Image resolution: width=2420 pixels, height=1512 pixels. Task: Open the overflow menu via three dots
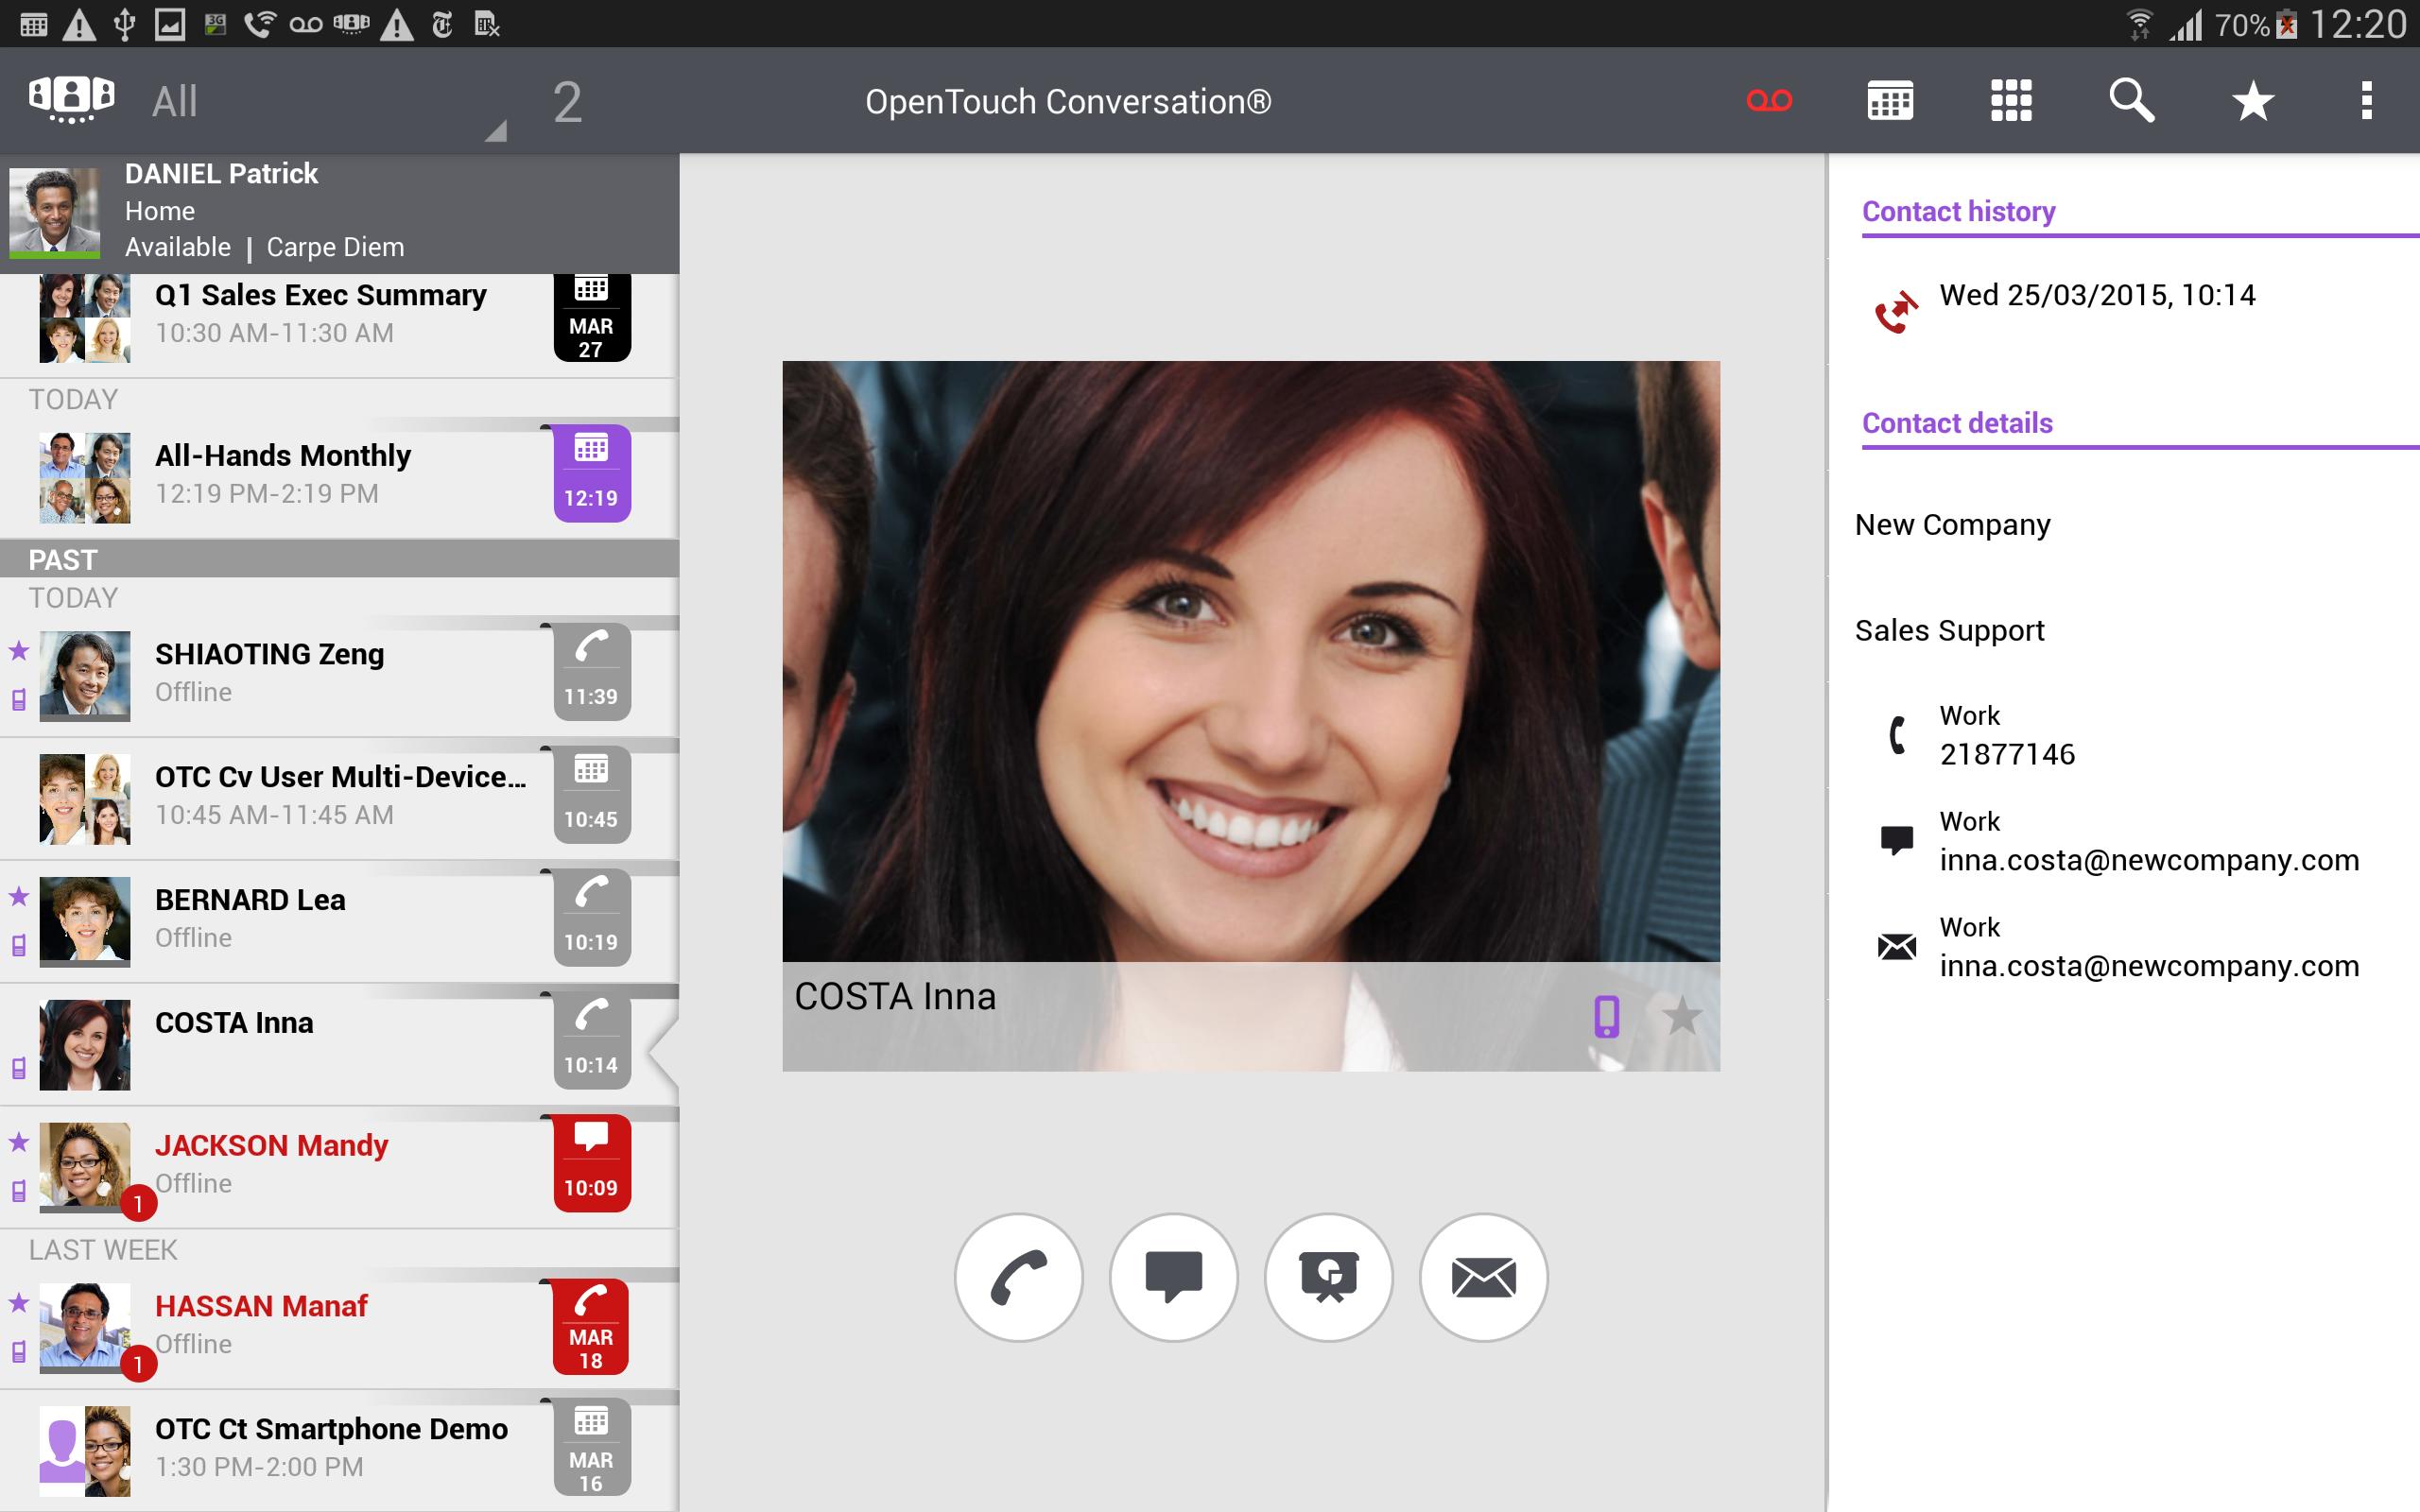click(x=2368, y=99)
